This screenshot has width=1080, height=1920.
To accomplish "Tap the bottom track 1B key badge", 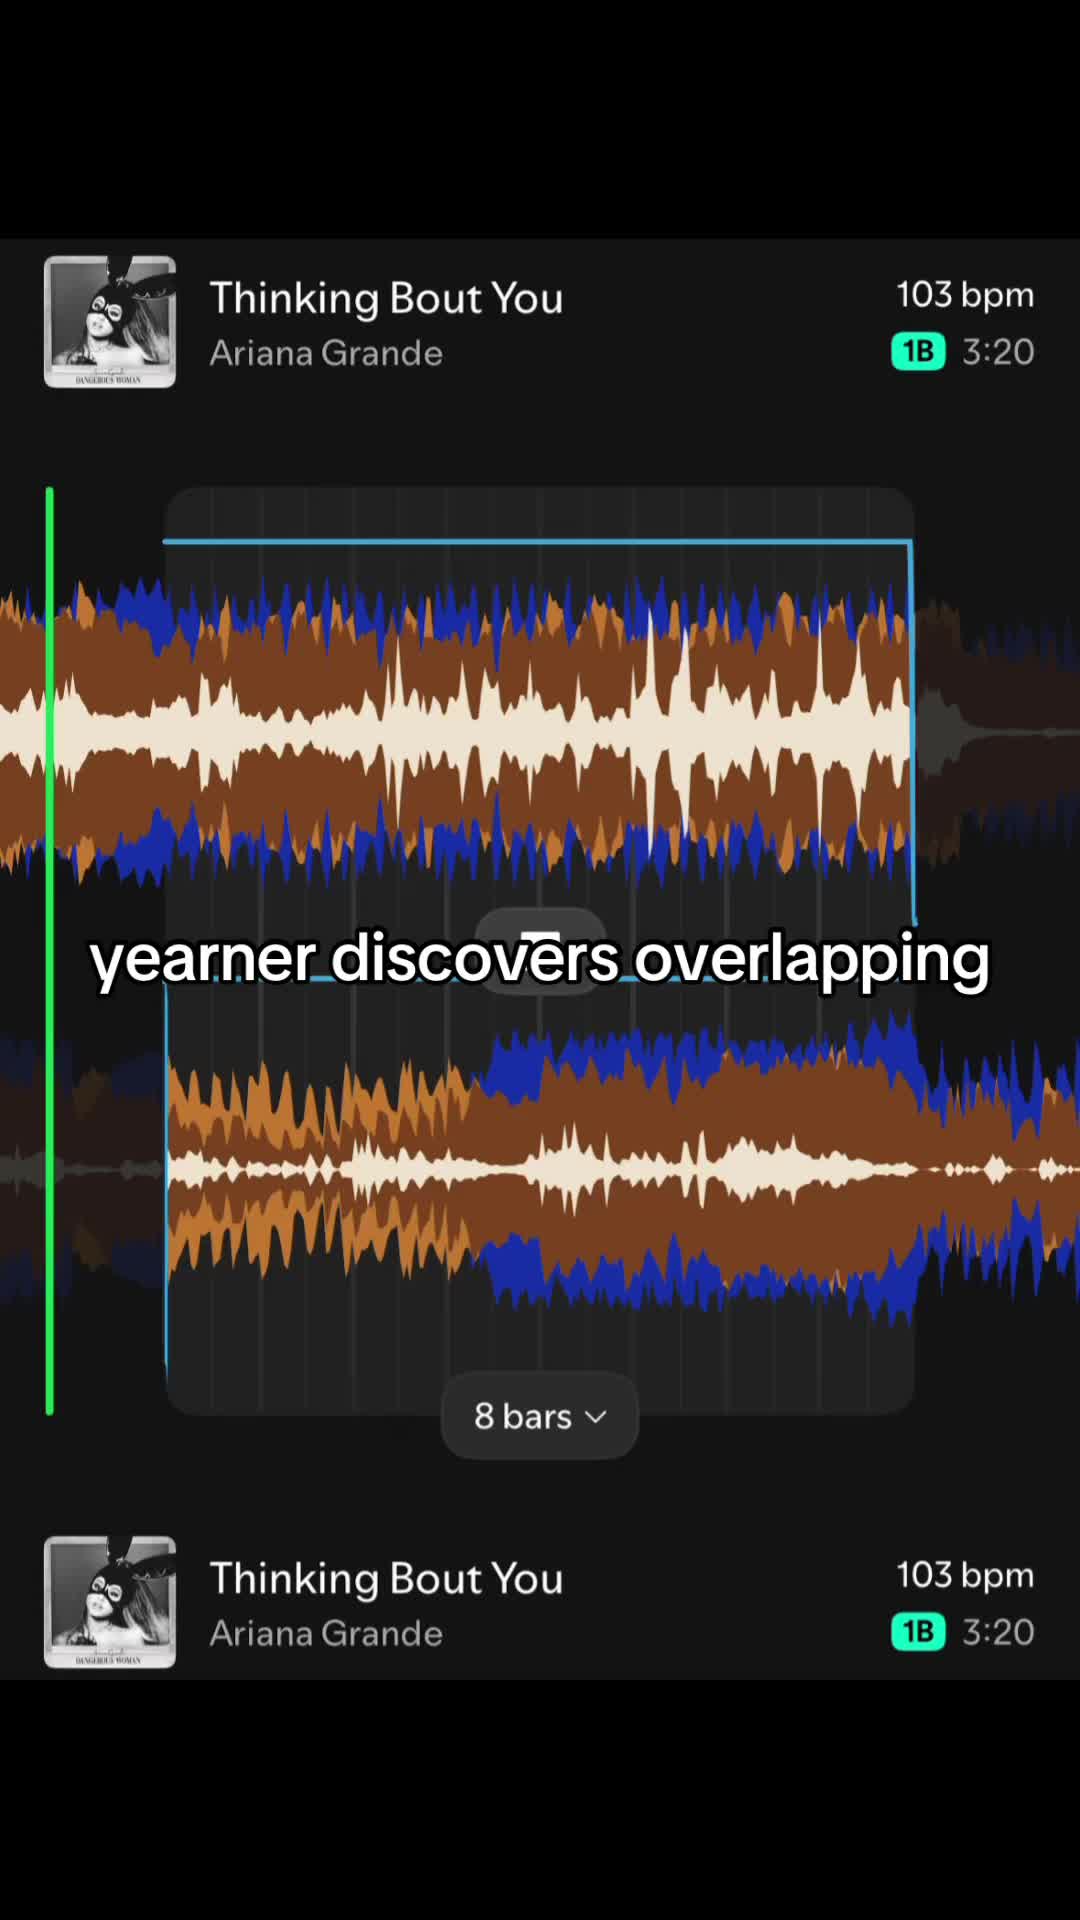I will [918, 1632].
